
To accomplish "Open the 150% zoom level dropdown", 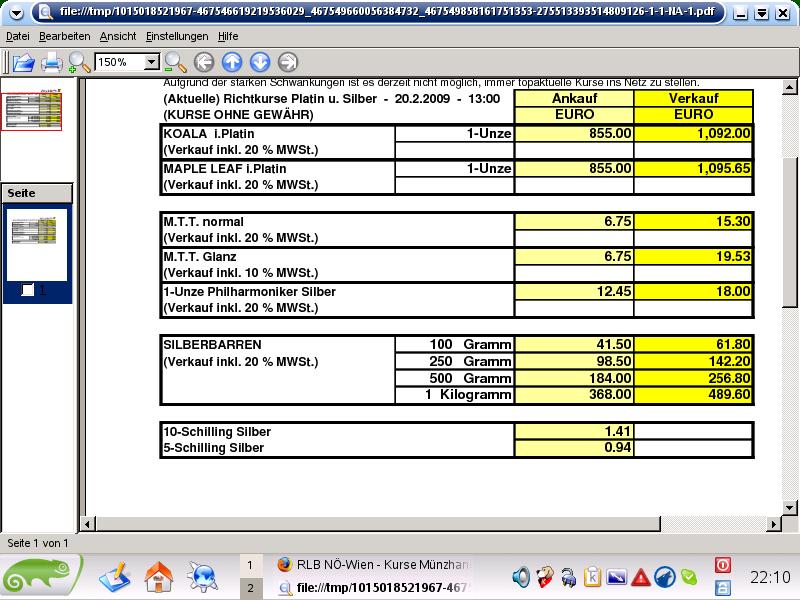I will (152, 62).
